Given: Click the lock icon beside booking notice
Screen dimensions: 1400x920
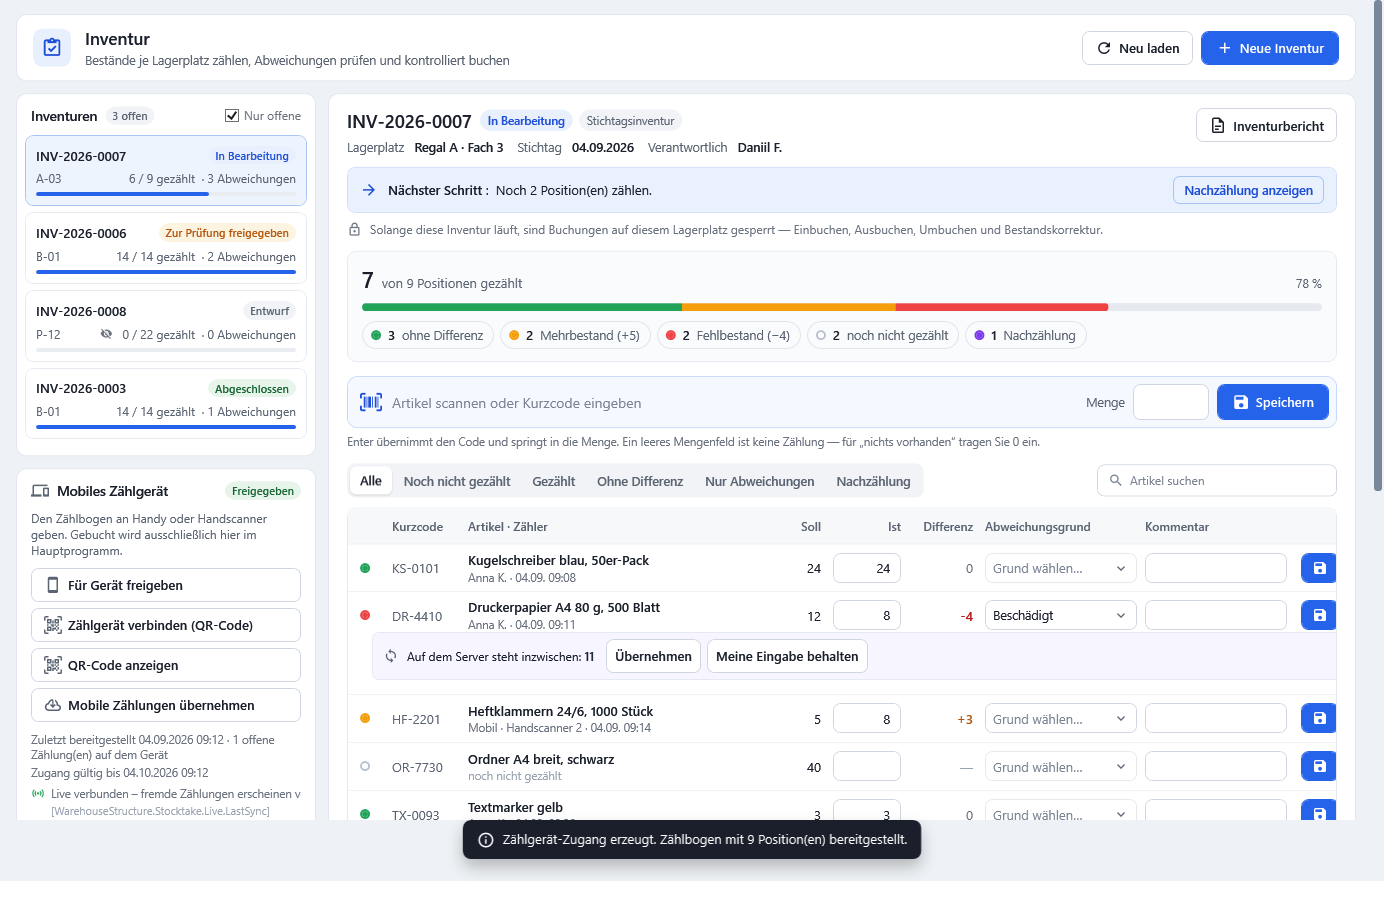Looking at the screenshot, I should point(355,230).
